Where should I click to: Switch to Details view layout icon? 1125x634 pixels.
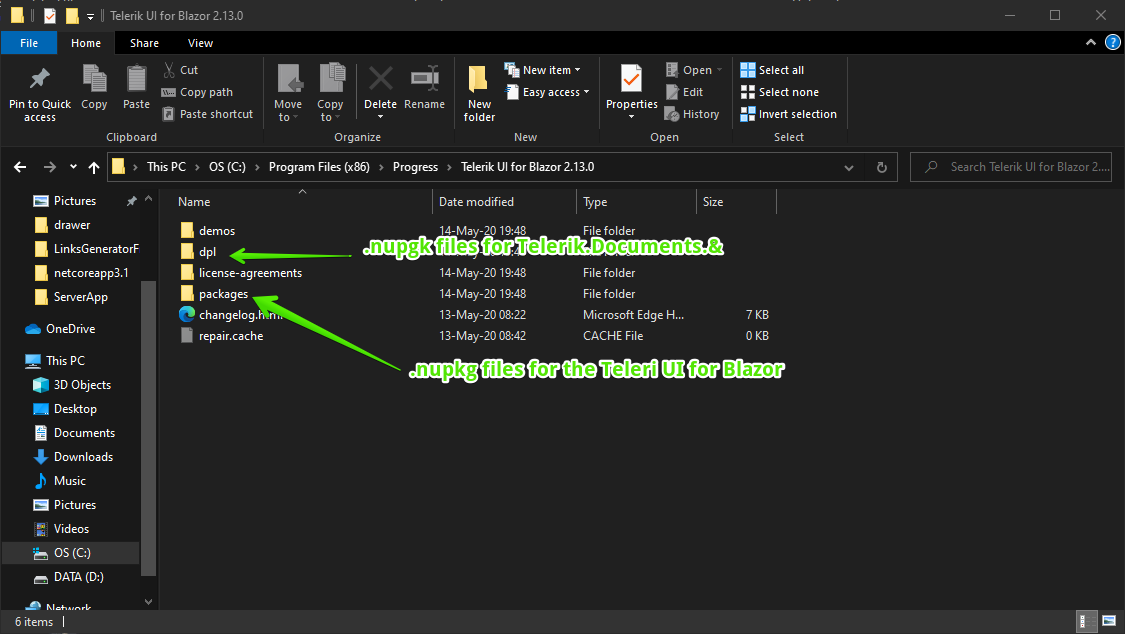pyautogui.click(x=1088, y=621)
